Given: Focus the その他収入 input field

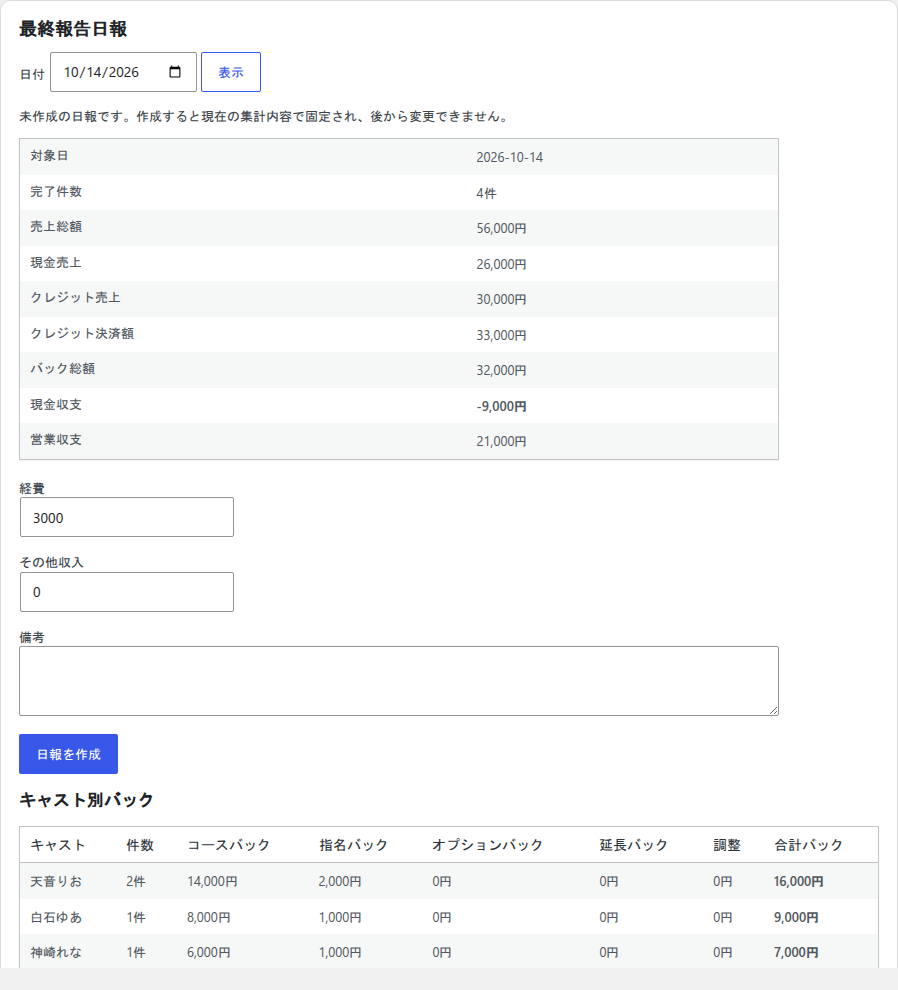Looking at the screenshot, I should (127, 592).
